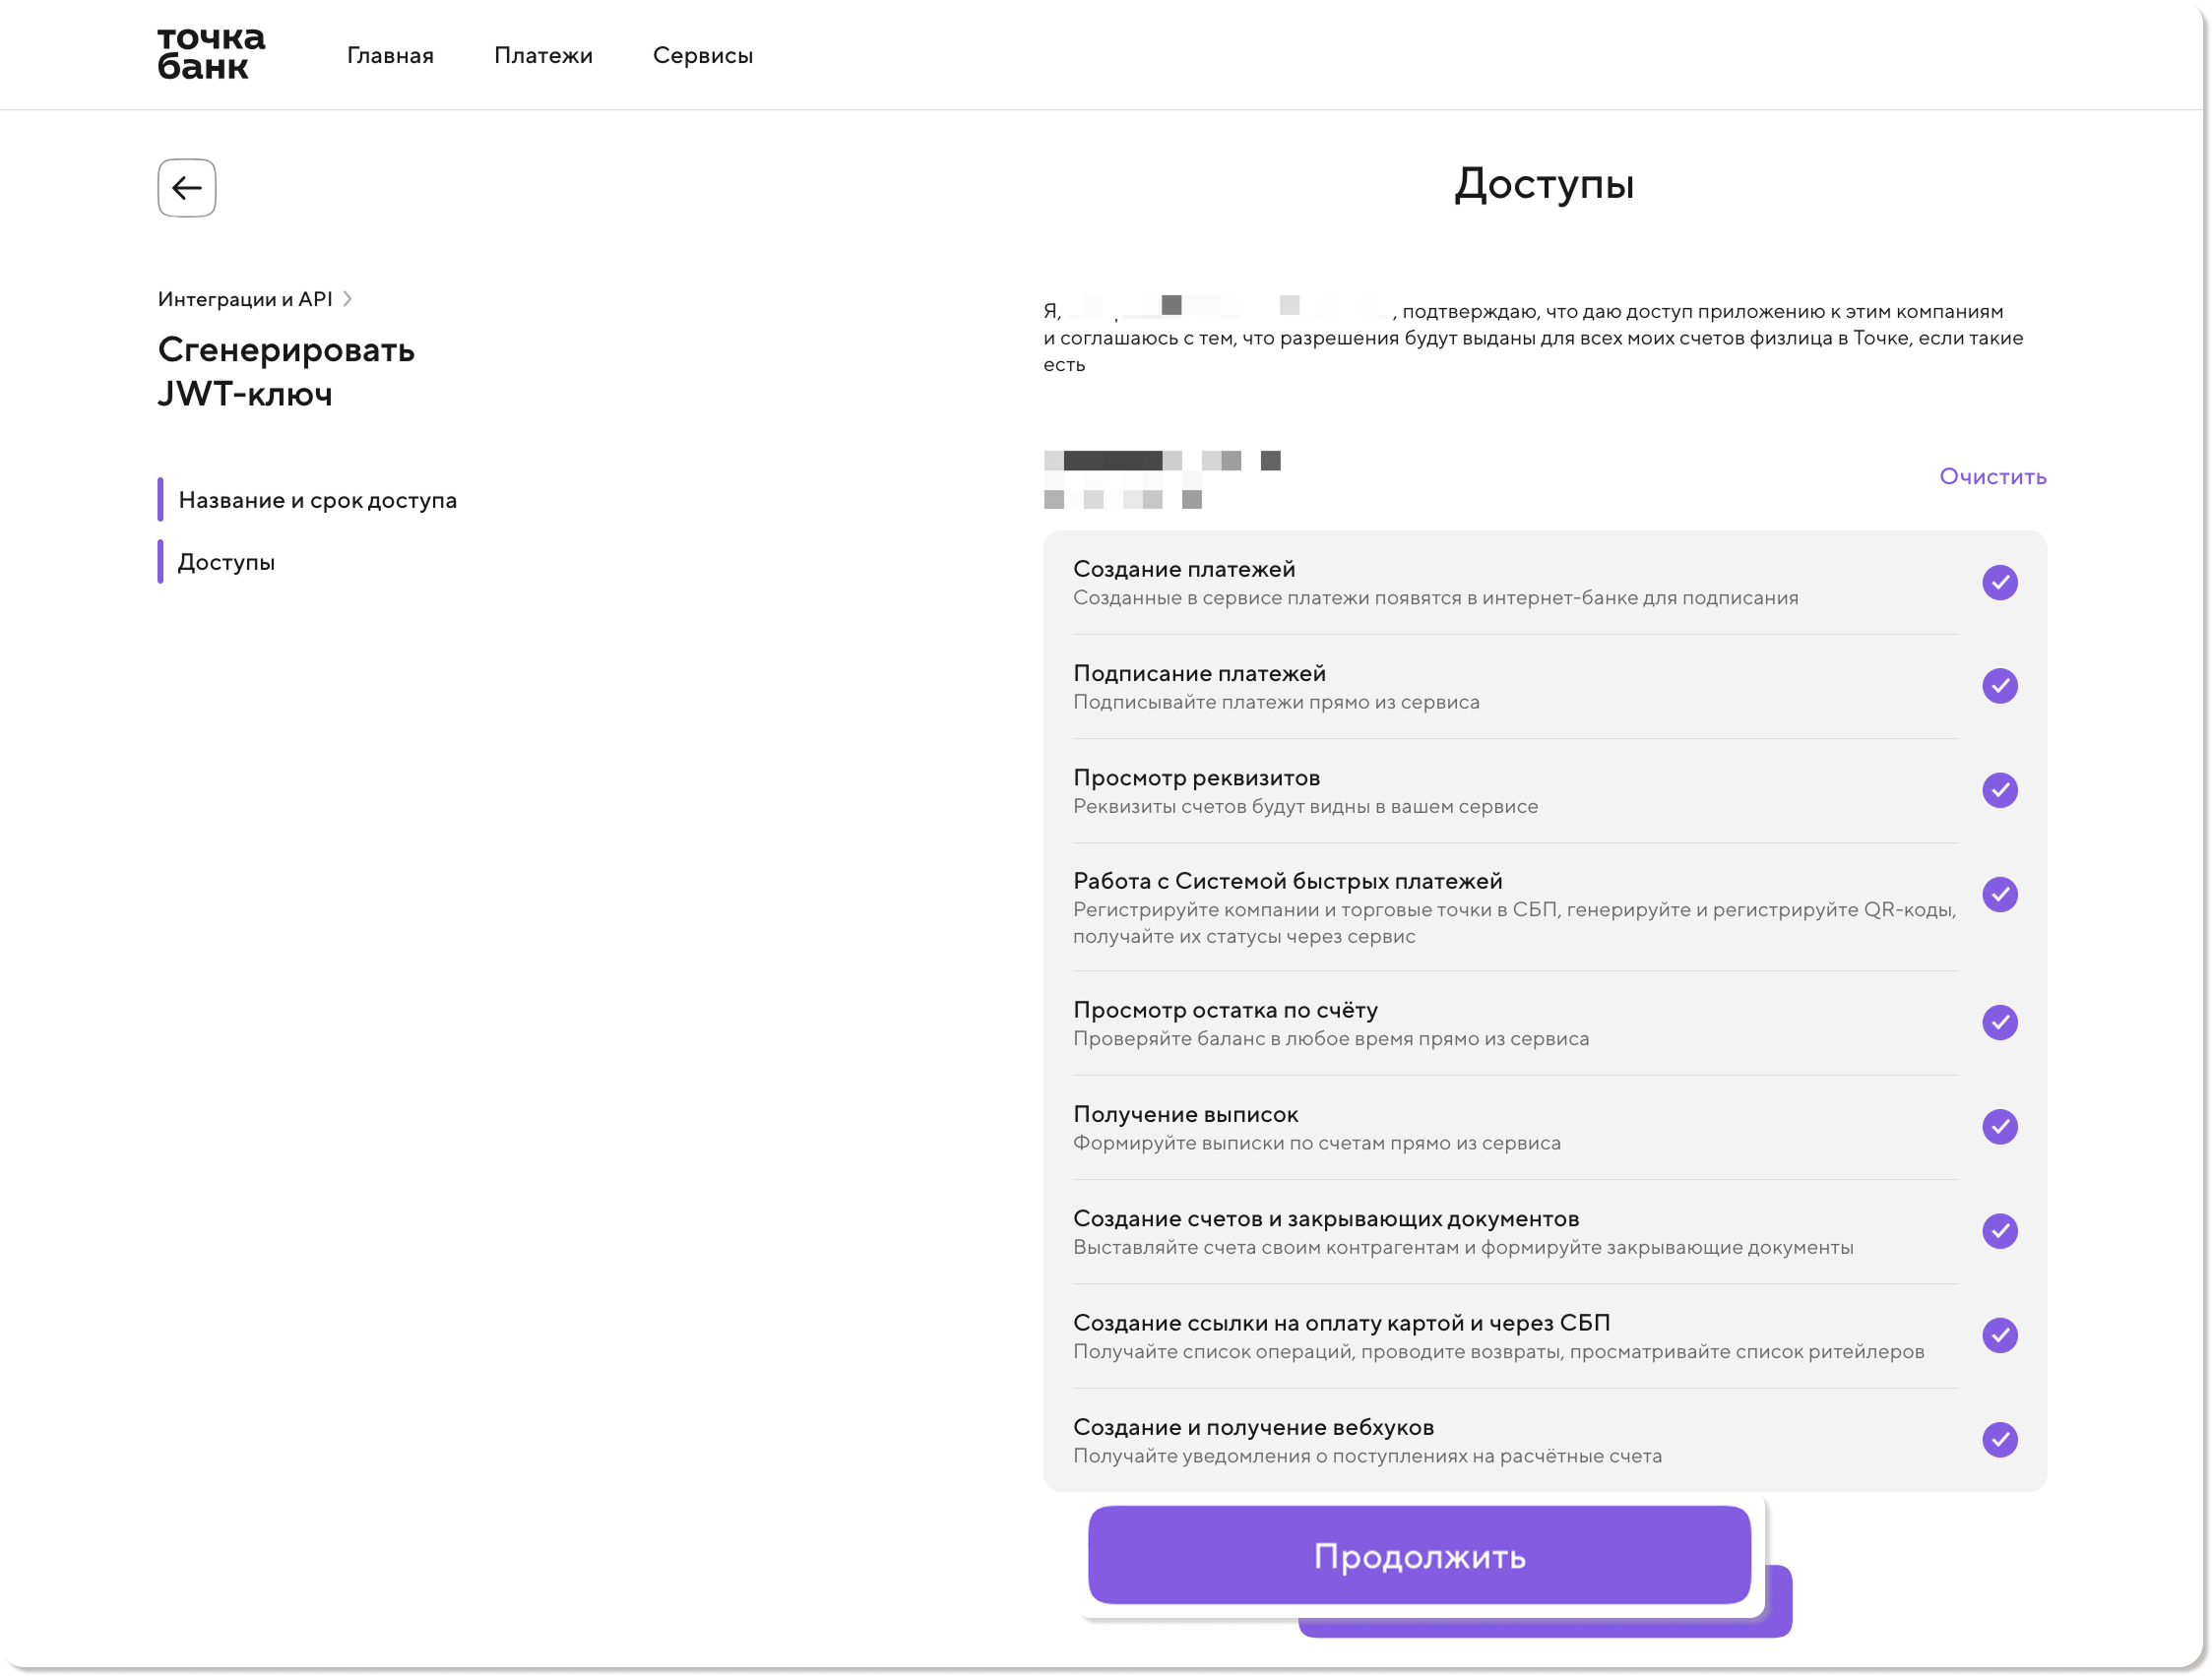Uncheck the Создание платежей permission
2212x1676 pixels.
click(1999, 582)
